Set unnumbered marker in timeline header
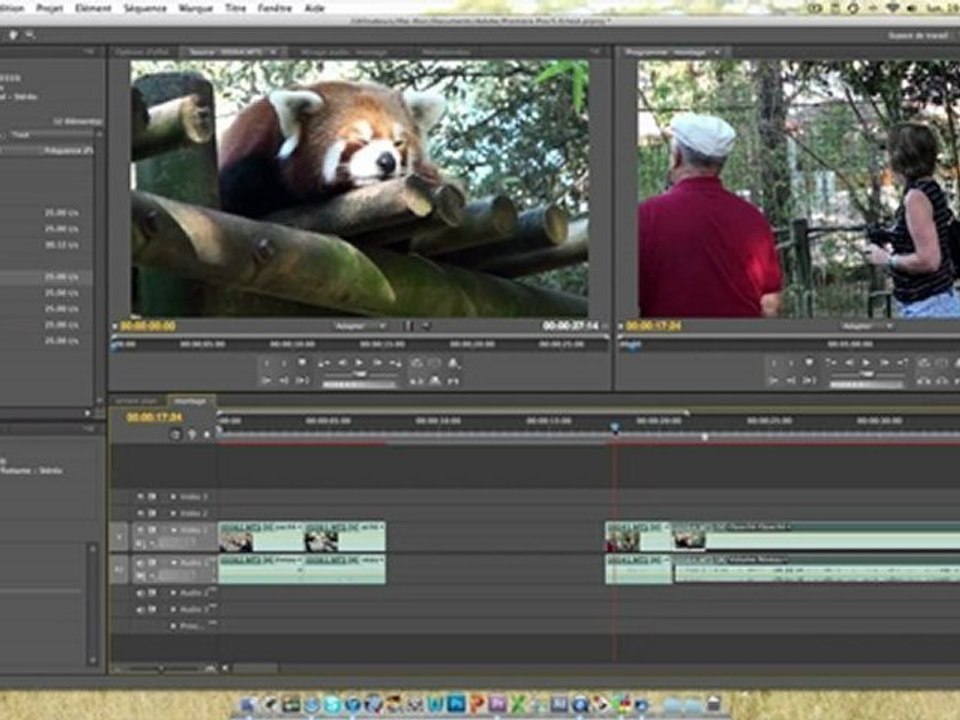The height and width of the screenshot is (720, 960). pyautogui.click(x=206, y=434)
